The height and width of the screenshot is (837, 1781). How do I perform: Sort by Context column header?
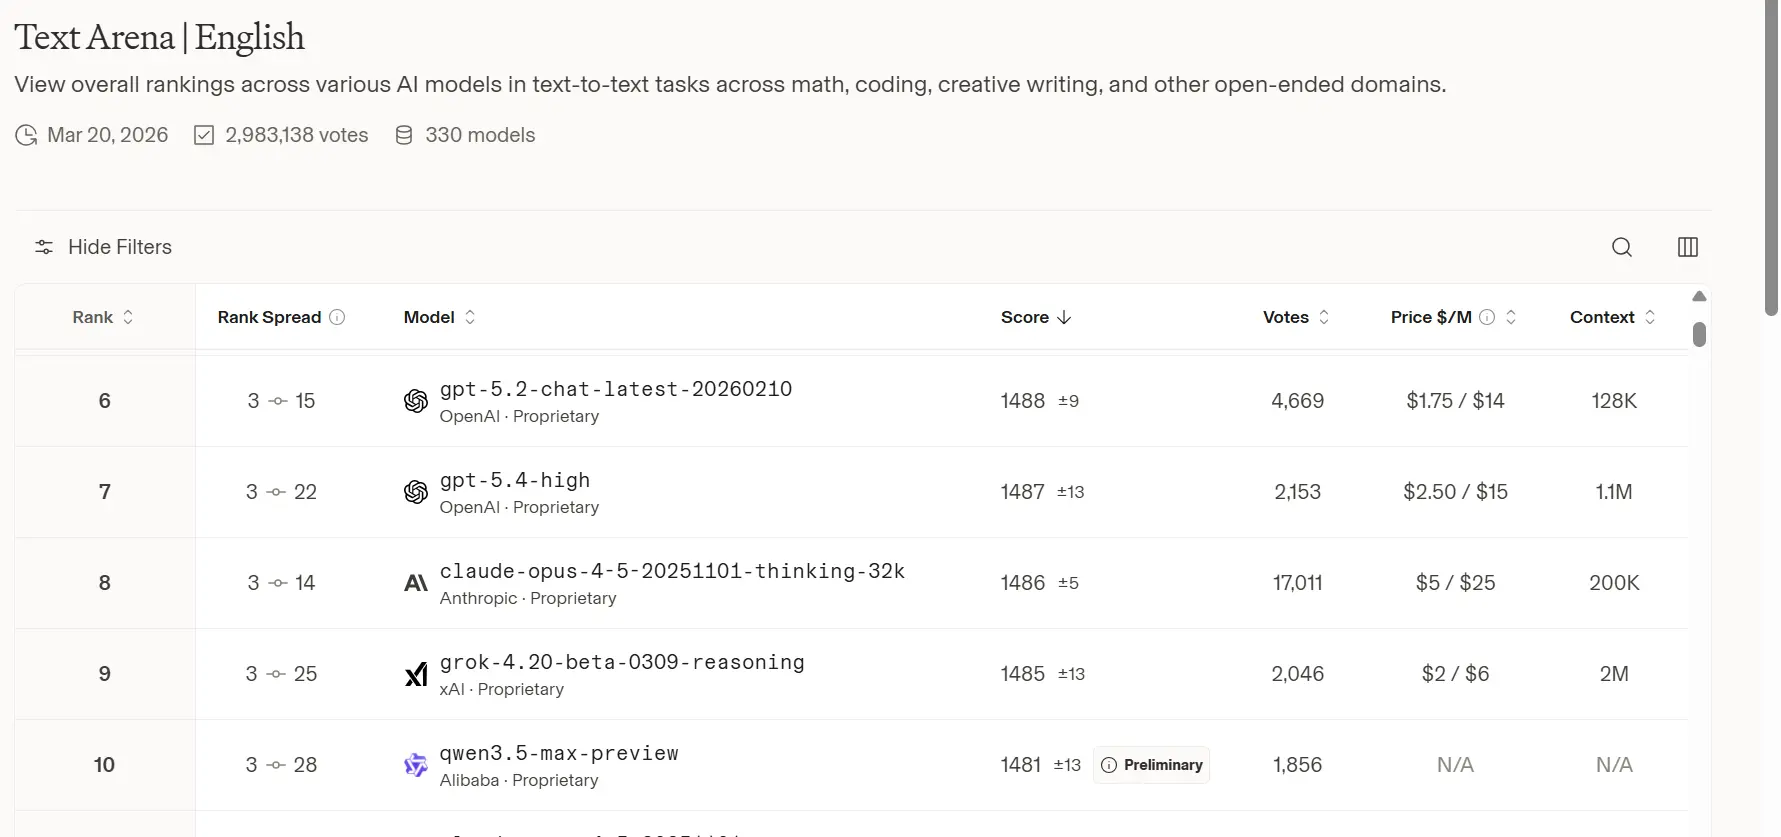tap(1612, 317)
